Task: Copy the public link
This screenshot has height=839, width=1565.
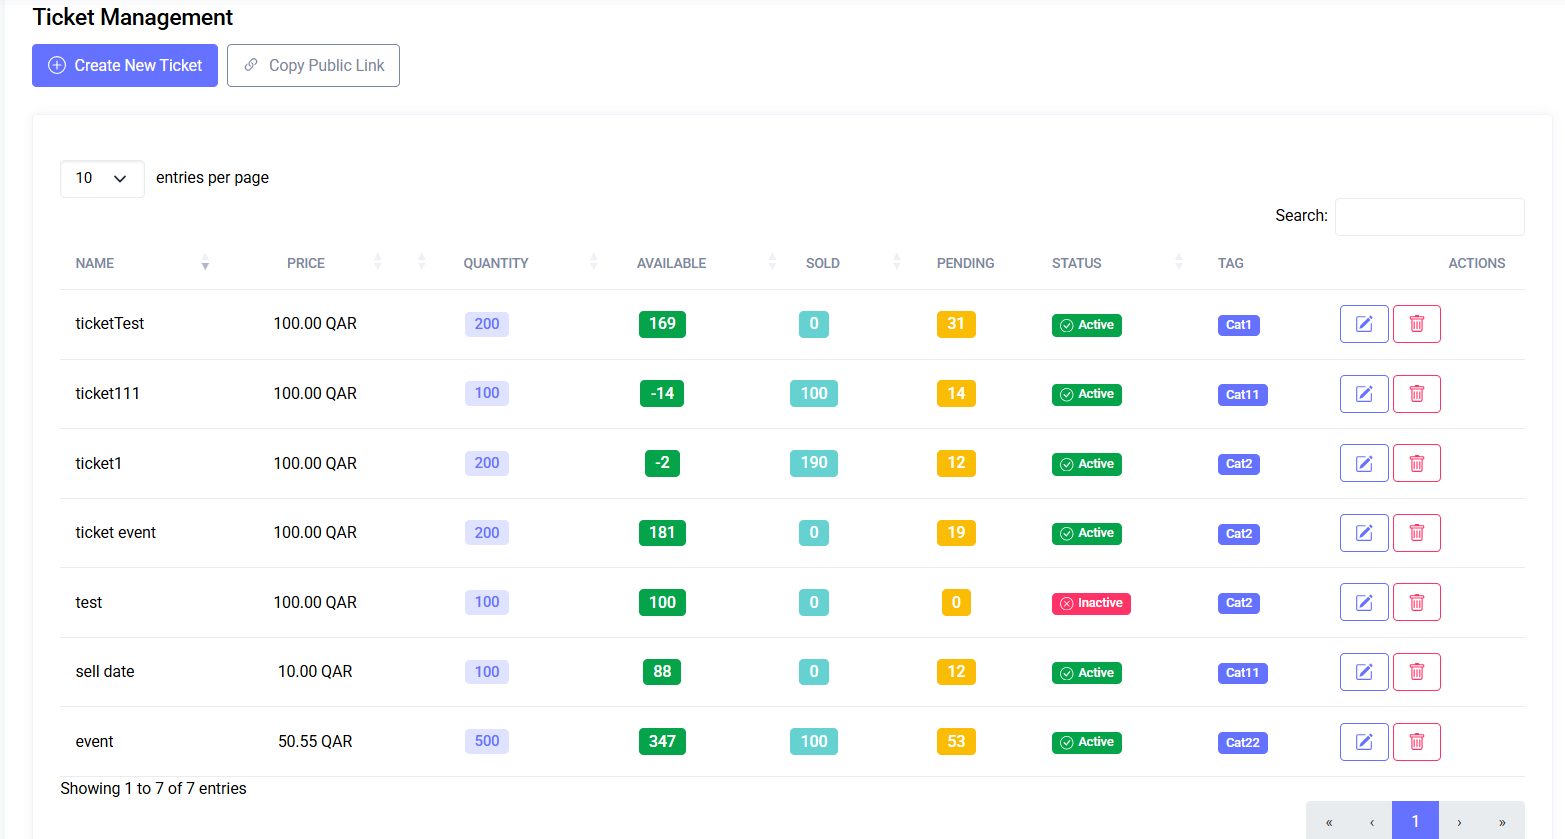Action: point(313,66)
